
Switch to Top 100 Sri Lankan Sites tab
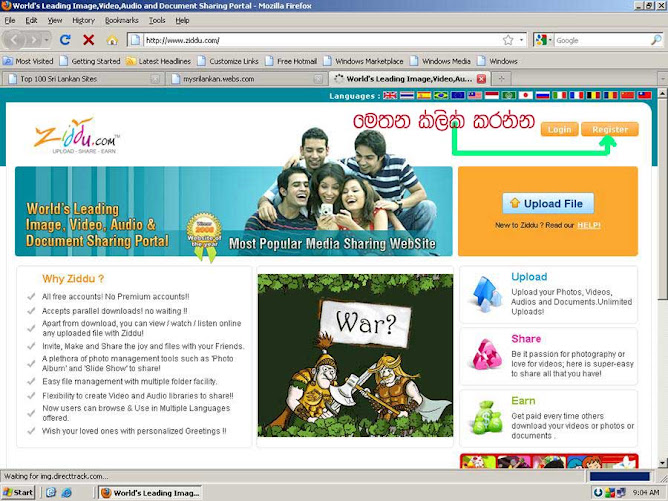(82, 79)
